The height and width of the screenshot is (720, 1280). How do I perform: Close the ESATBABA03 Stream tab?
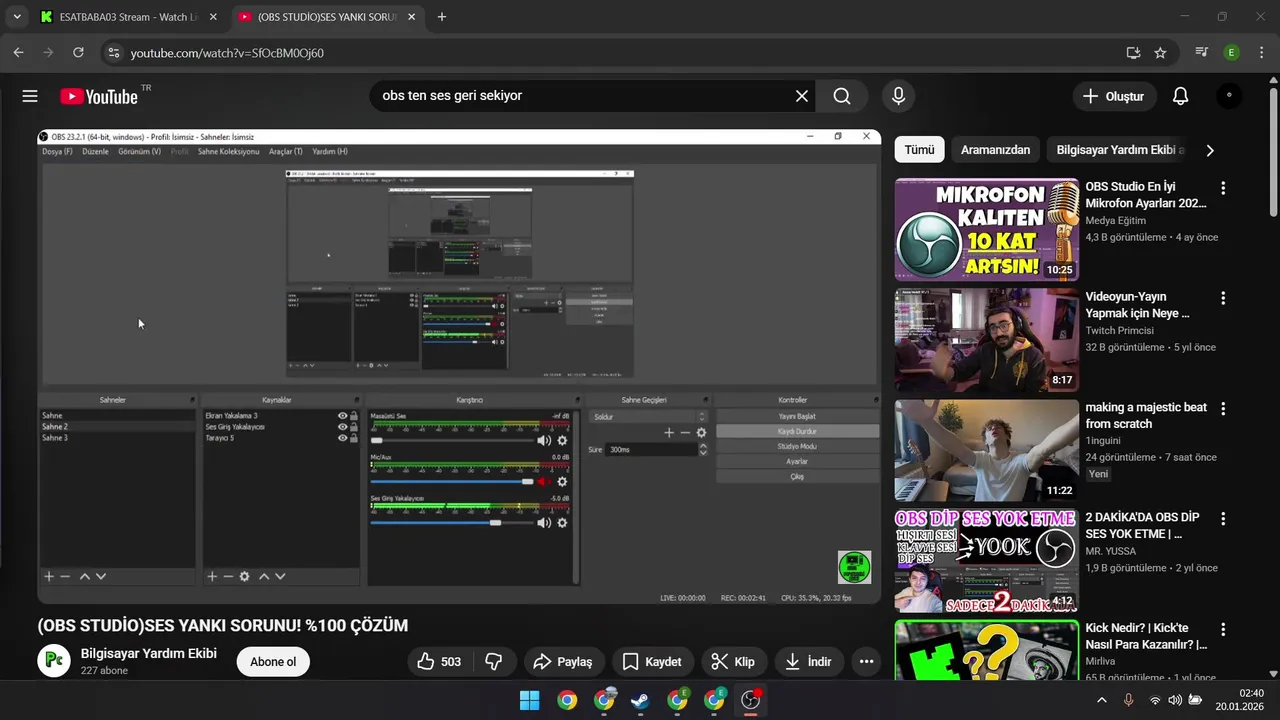(x=213, y=17)
